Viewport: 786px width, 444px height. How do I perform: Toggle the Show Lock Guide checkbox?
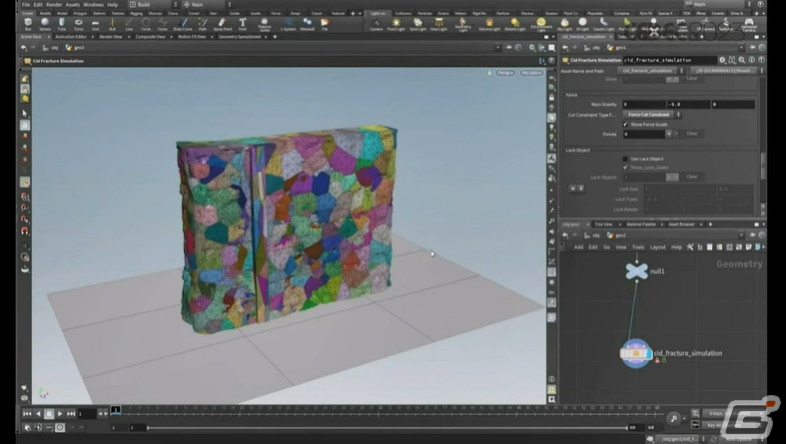[x=625, y=167]
